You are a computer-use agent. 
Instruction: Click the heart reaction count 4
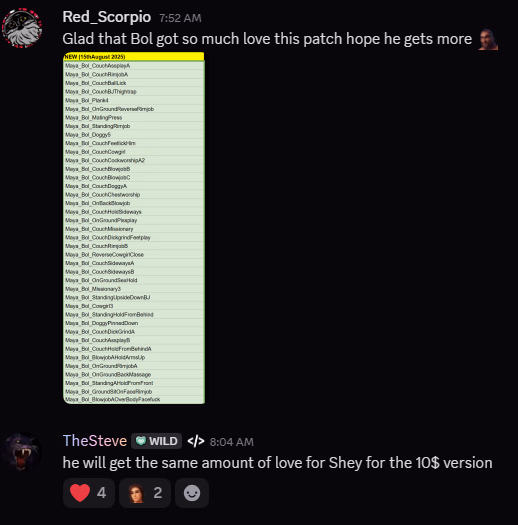point(101,493)
